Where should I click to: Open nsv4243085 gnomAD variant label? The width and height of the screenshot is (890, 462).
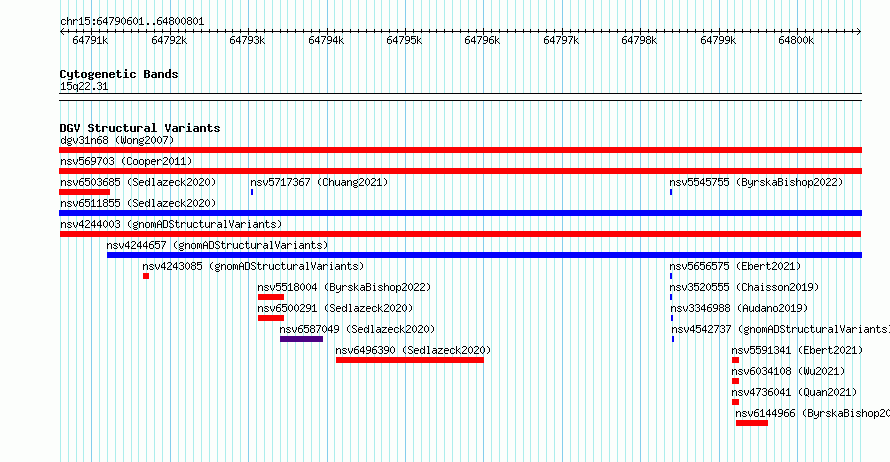point(253,266)
